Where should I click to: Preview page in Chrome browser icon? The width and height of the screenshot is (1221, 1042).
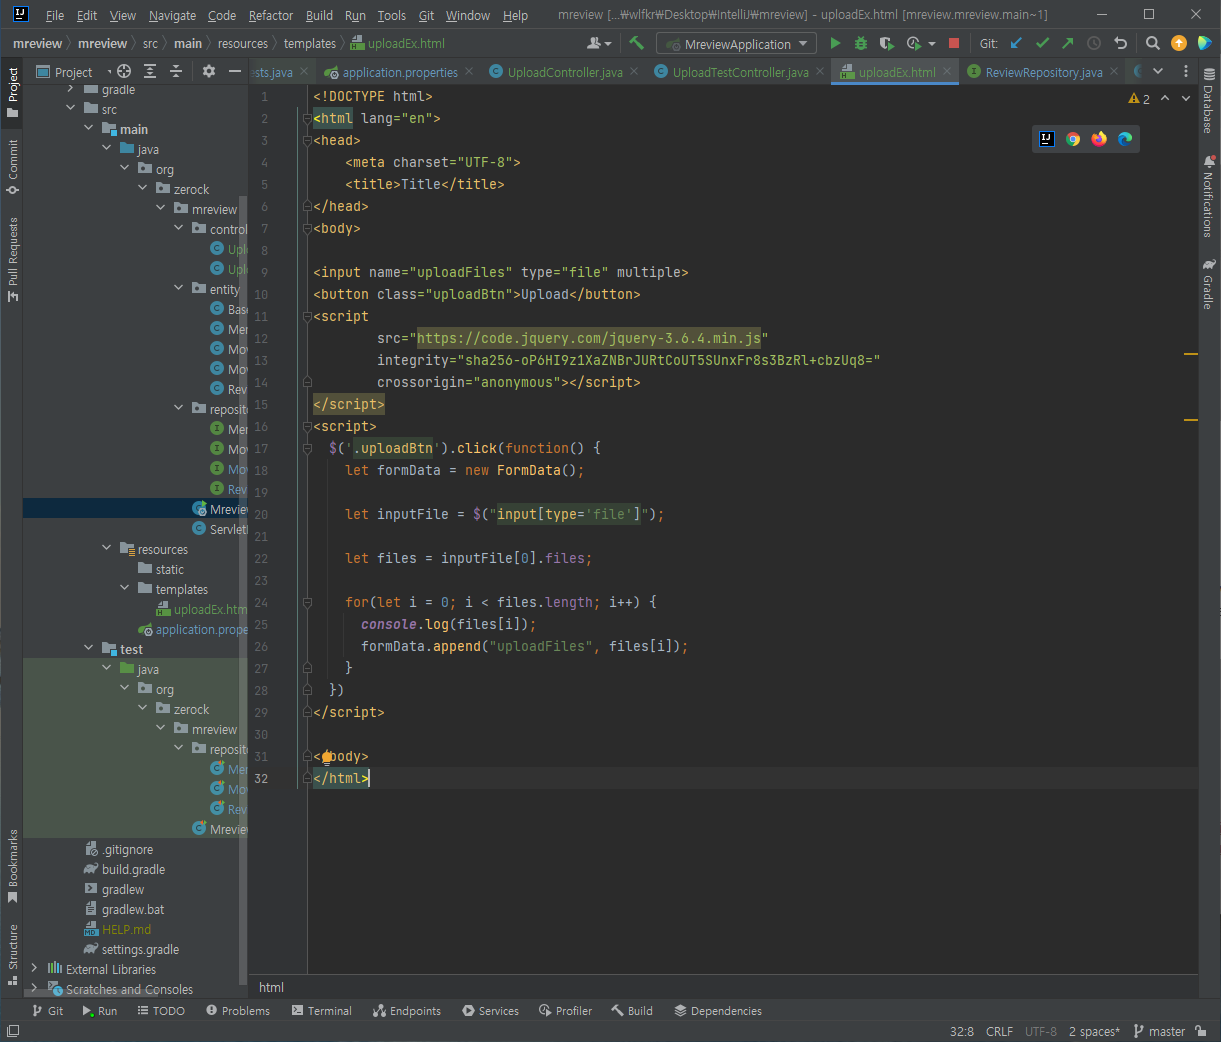point(1073,139)
